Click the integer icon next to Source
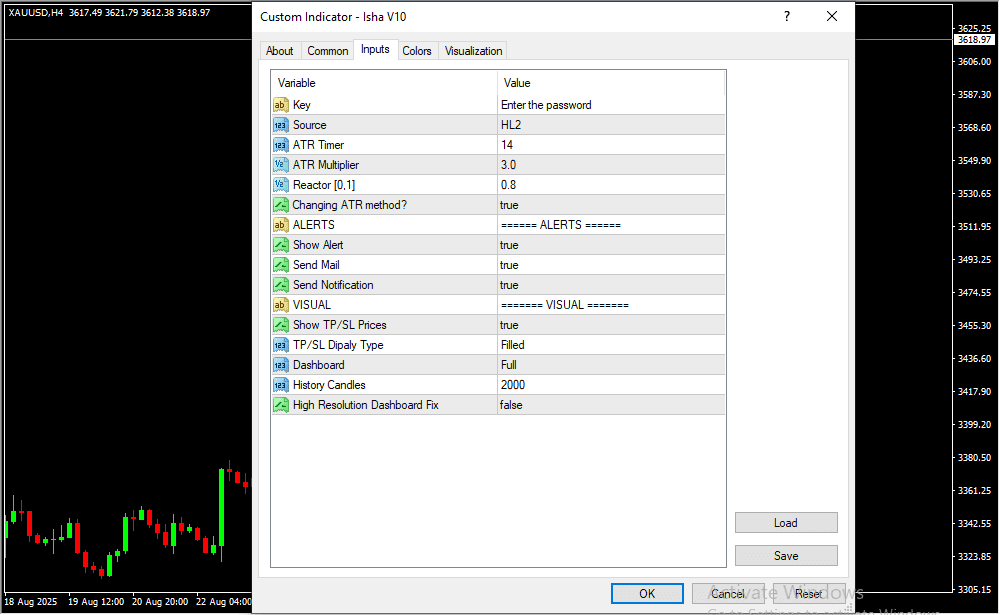Image resolution: width=1000 pixels, height=615 pixels. (x=280, y=125)
